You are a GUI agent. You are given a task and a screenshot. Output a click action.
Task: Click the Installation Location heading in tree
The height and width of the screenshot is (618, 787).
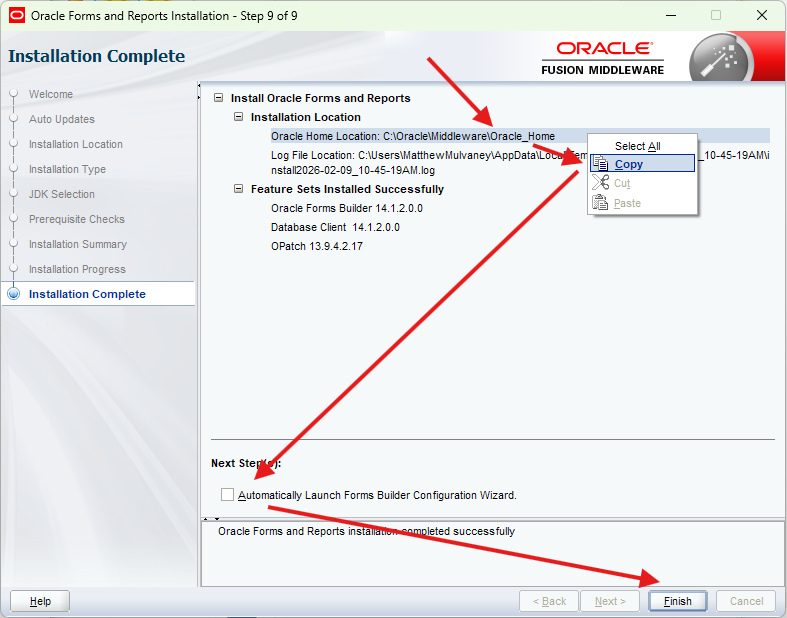[x=306, y=116]
